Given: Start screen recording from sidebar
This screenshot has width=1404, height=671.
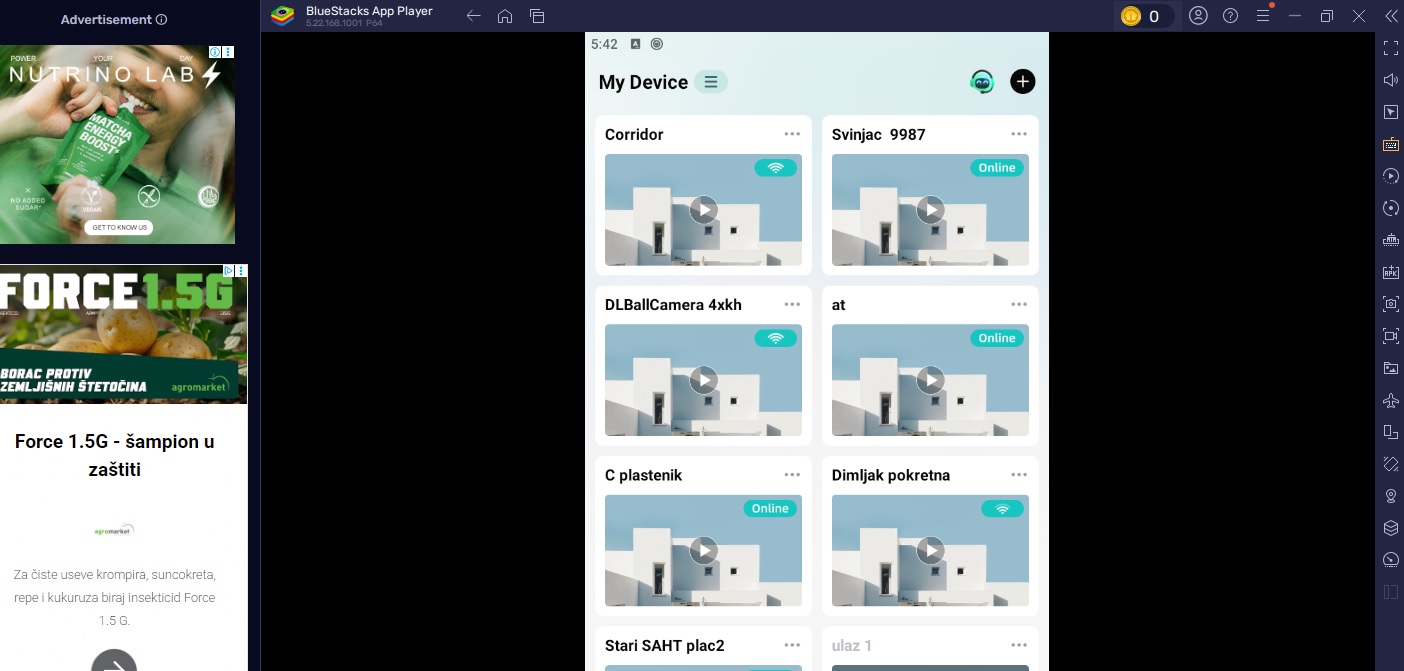Looking at the screenshot, I should click(1390, 336).
